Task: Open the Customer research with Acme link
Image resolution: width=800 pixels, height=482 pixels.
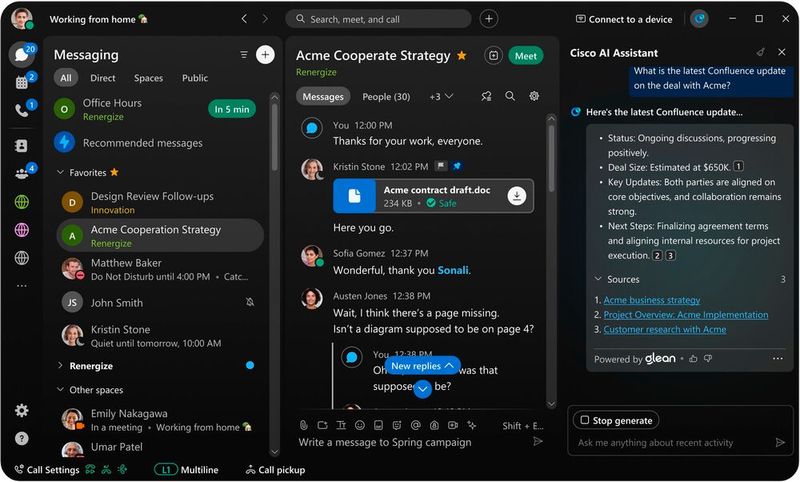Action: click(x=665, y=329)
